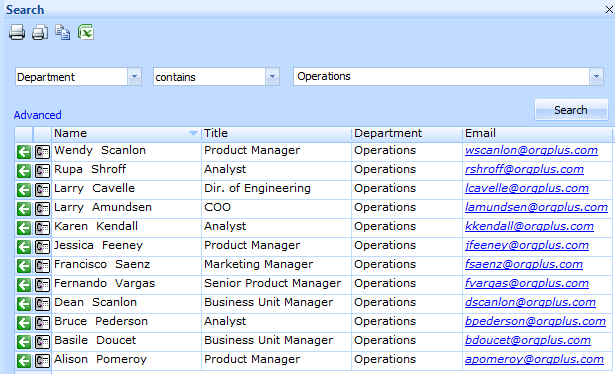The width and height of the screenshot is (615, 374).
Task: Expand the Department field dropdown
Action: pos(134,77)
